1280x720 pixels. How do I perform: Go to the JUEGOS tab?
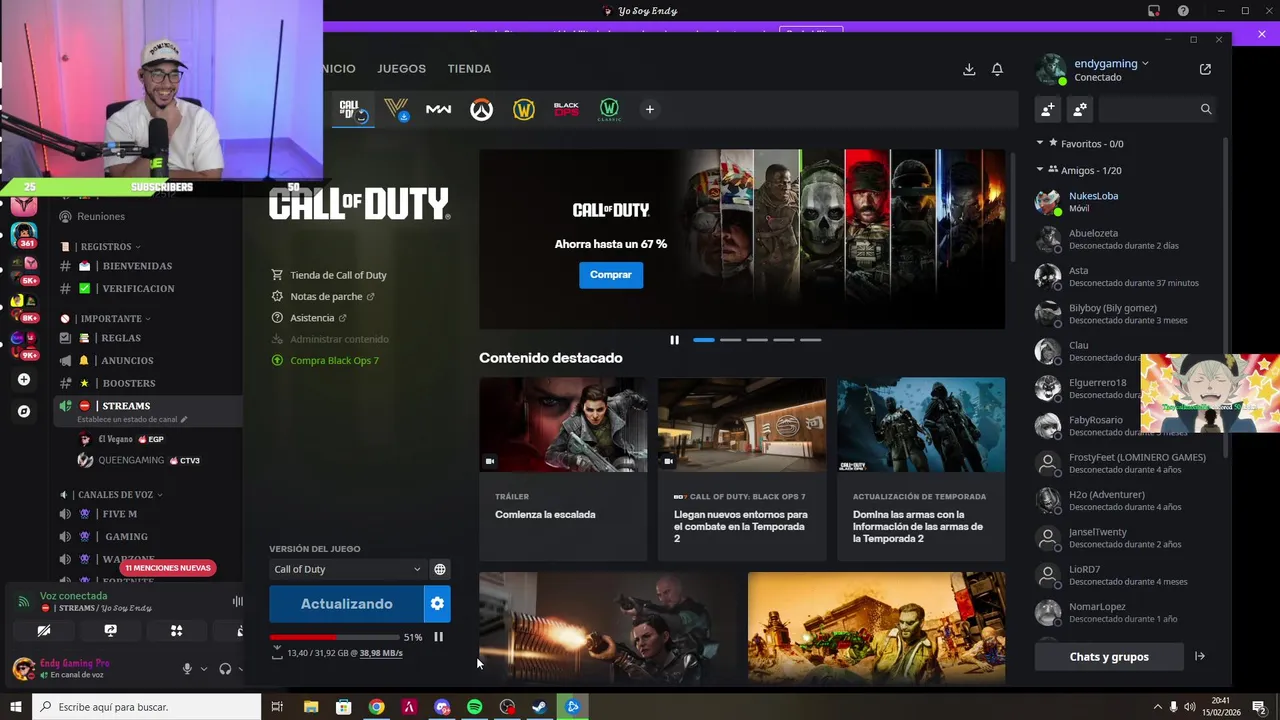[401, 69]
